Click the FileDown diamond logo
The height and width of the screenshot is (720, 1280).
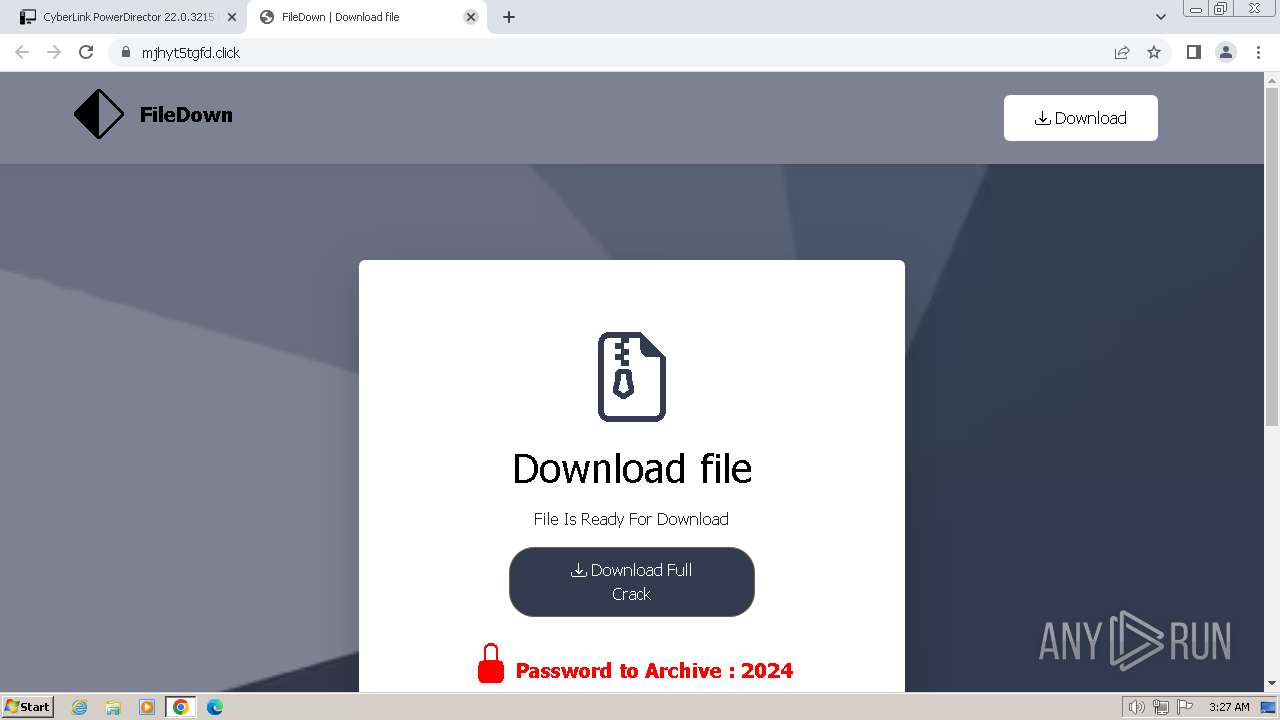coord(99,114)
